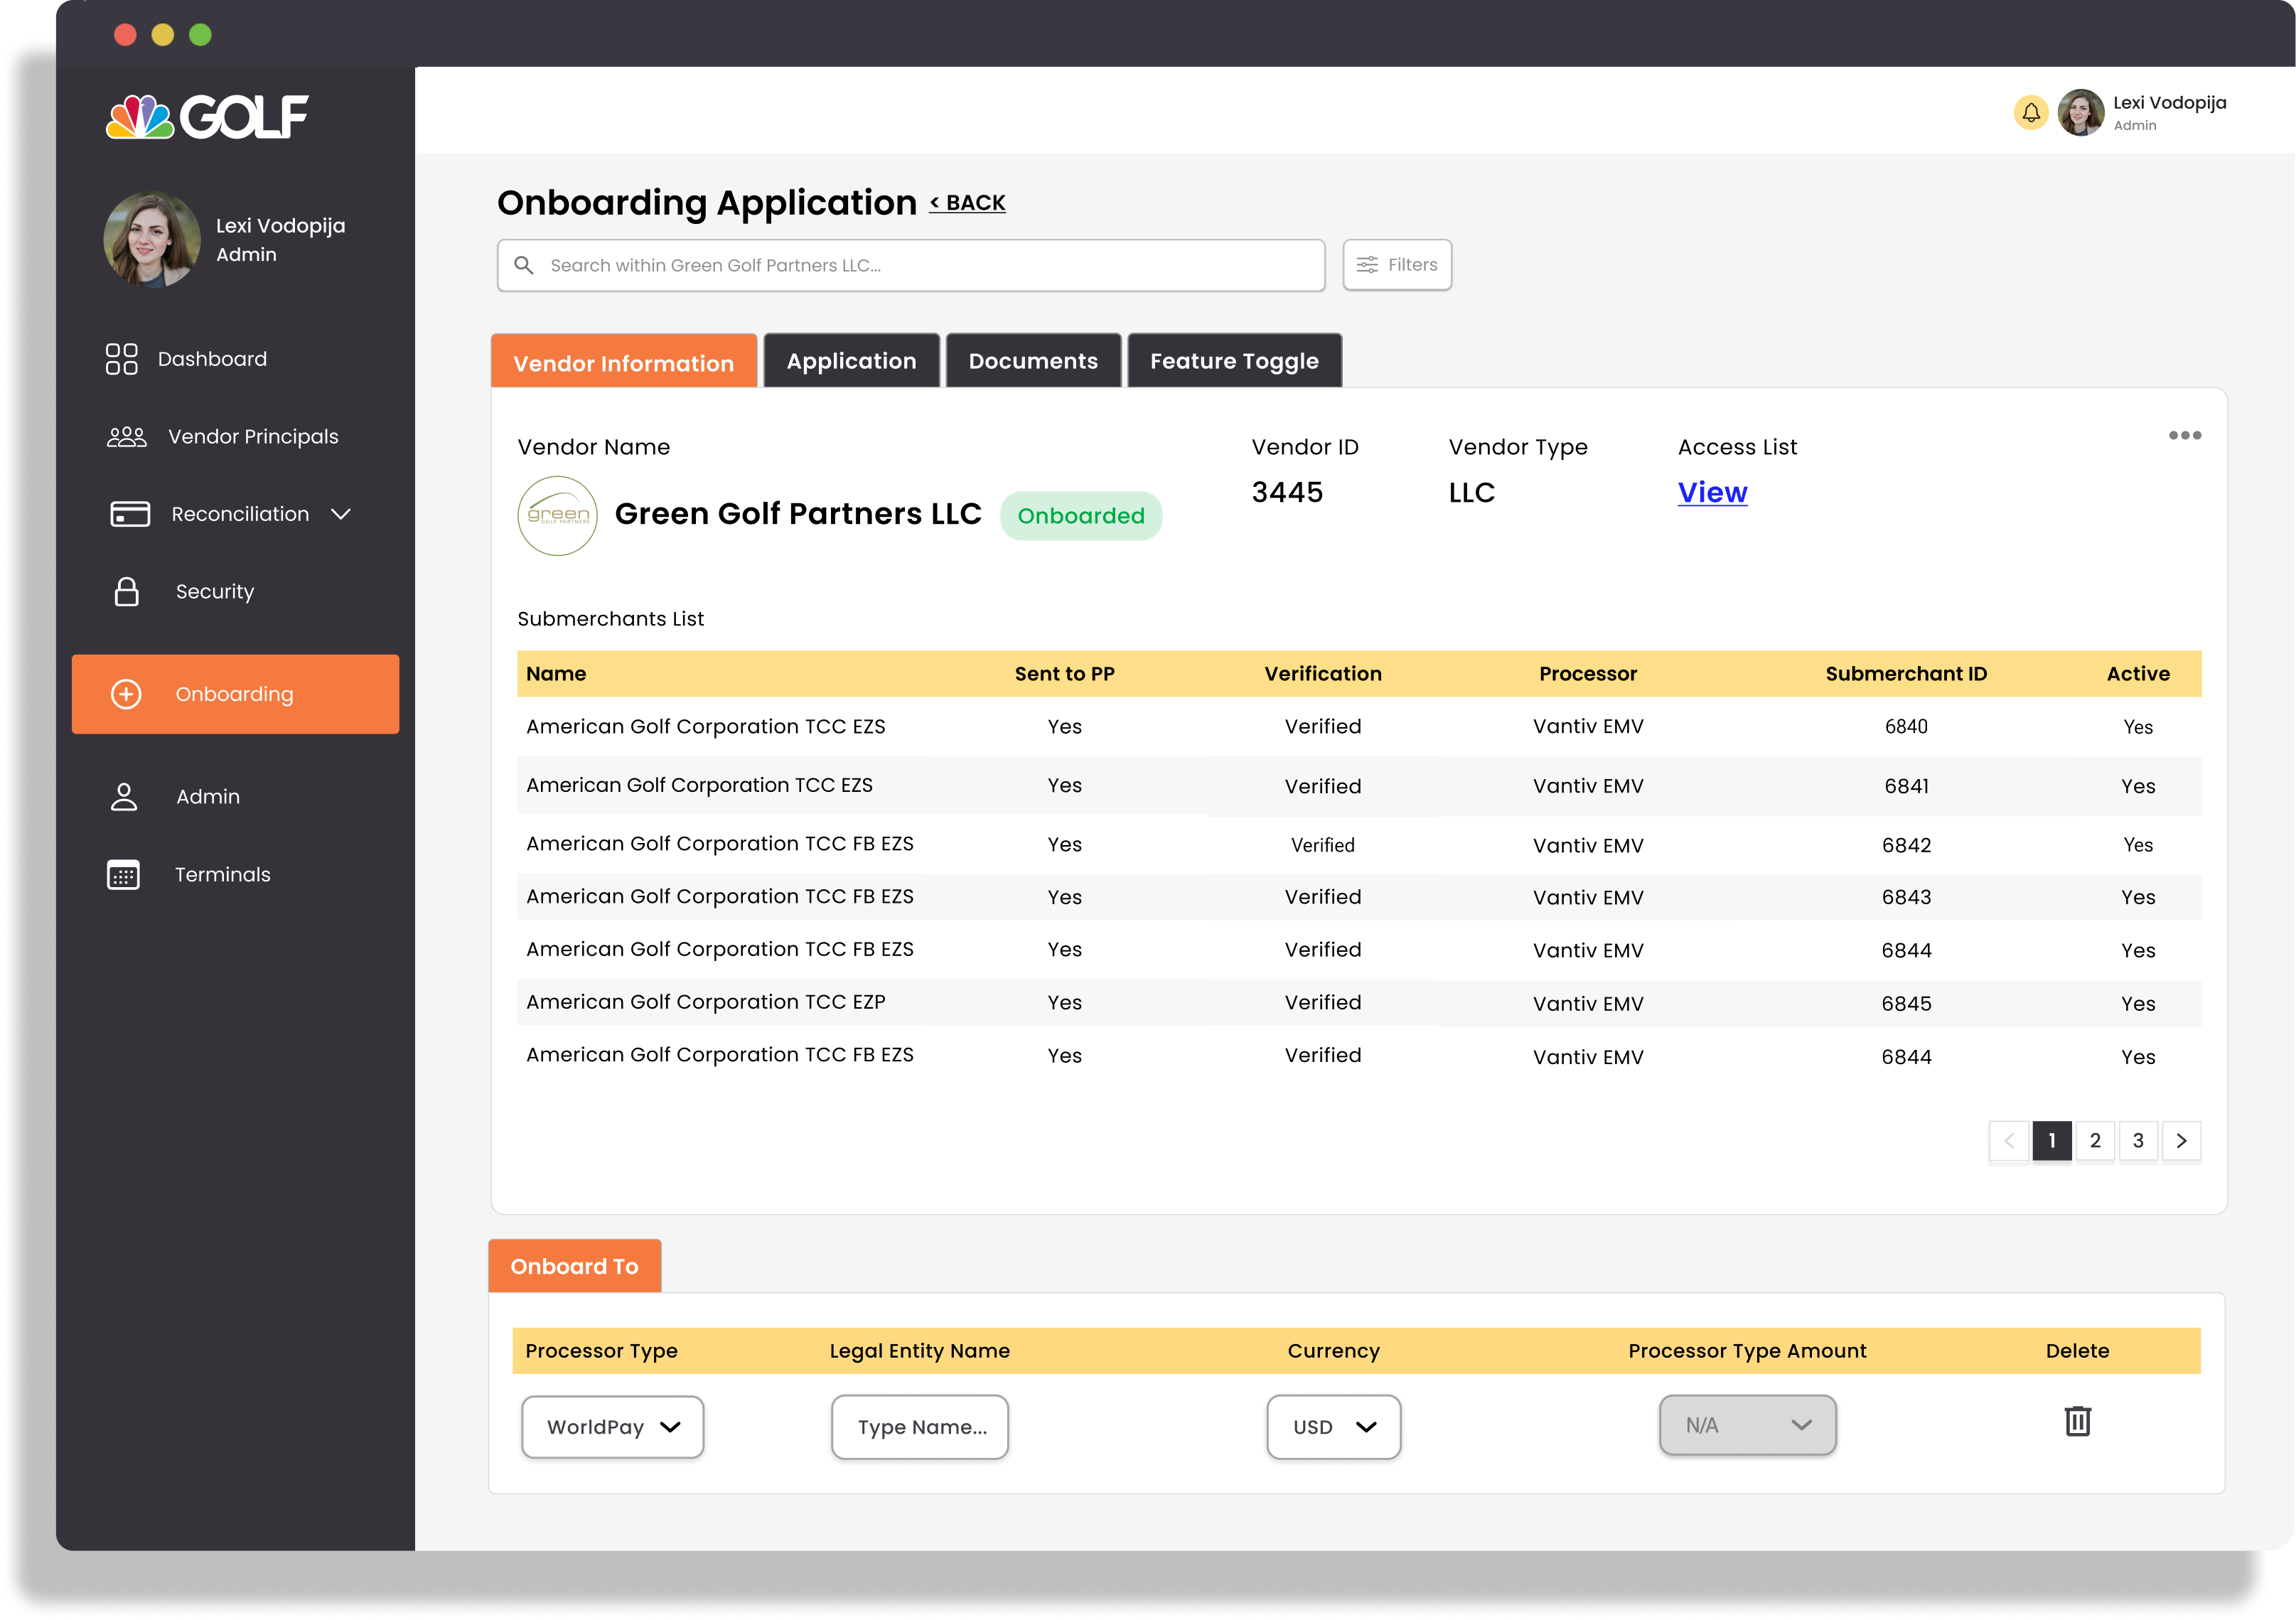Open the WorldPay processor type dropdown
2296x1620 pixels.
[x=613, y=1427]
